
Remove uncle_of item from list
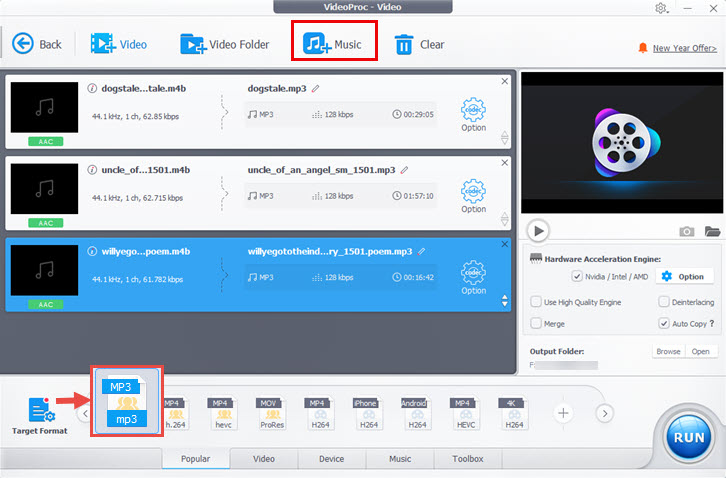[x=505, y=163]
